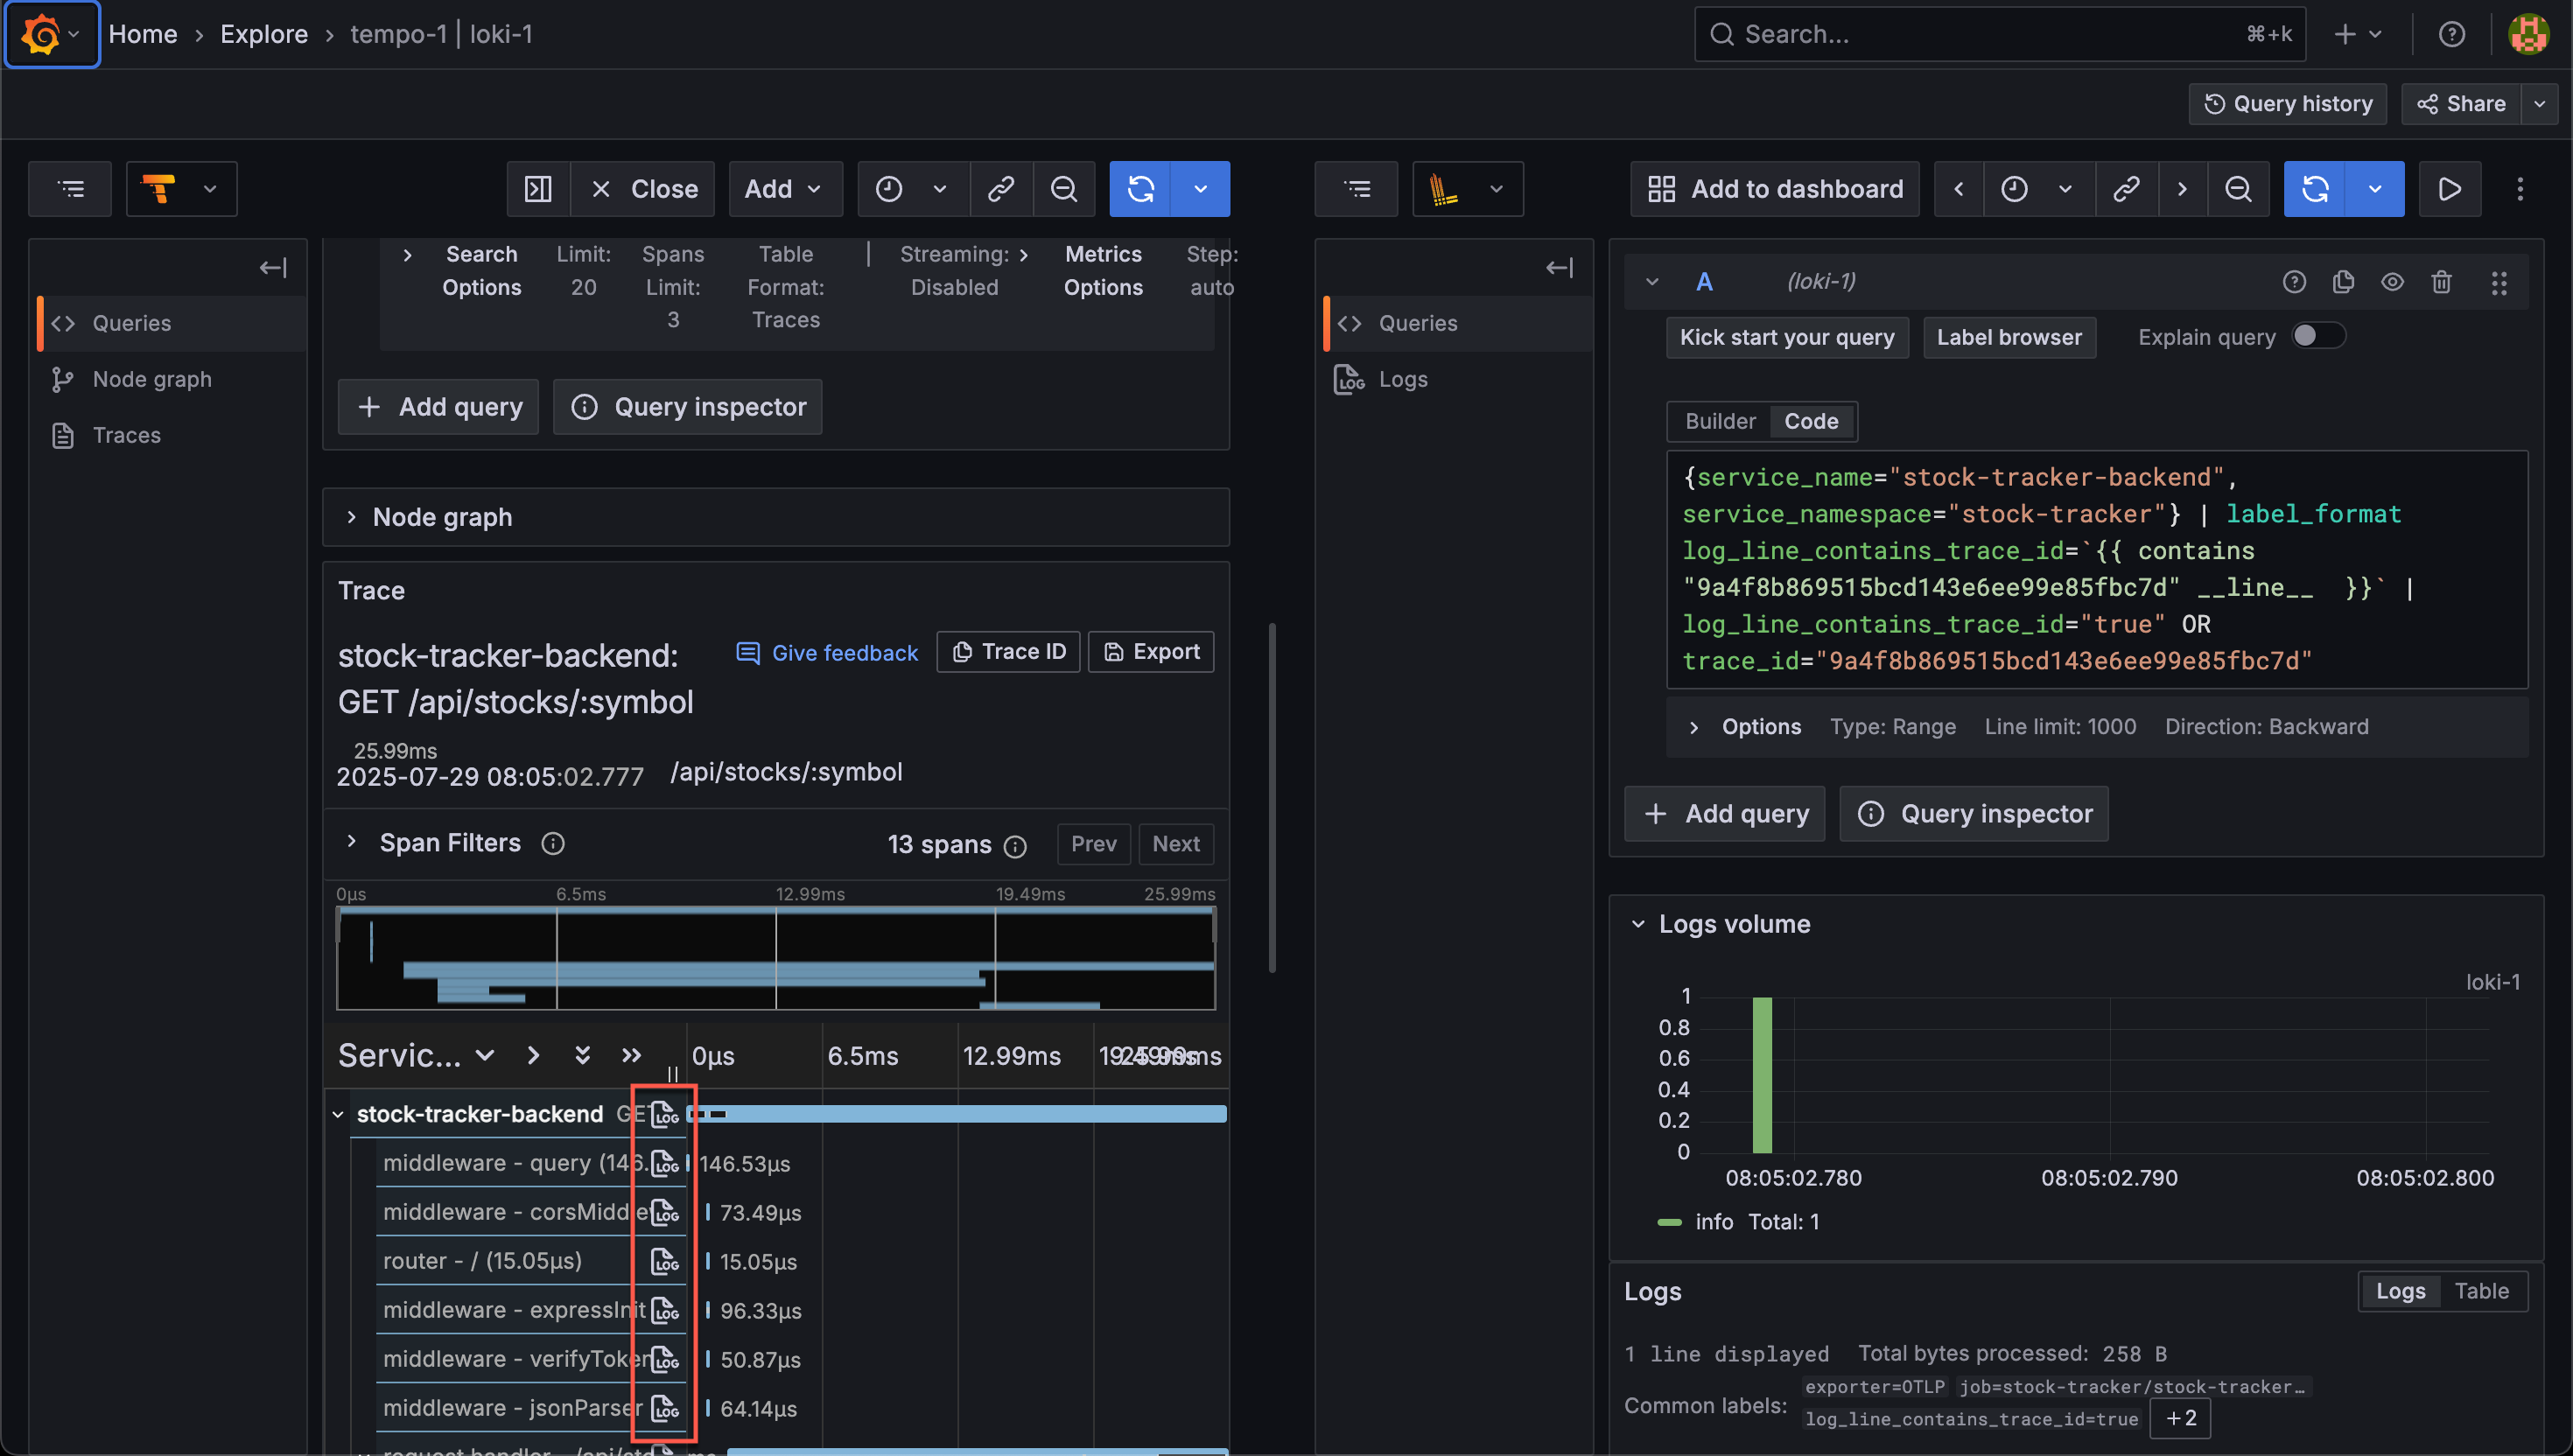
Task: Click Give feedback link
Action: pyautogui.click(x=826, y=653)
